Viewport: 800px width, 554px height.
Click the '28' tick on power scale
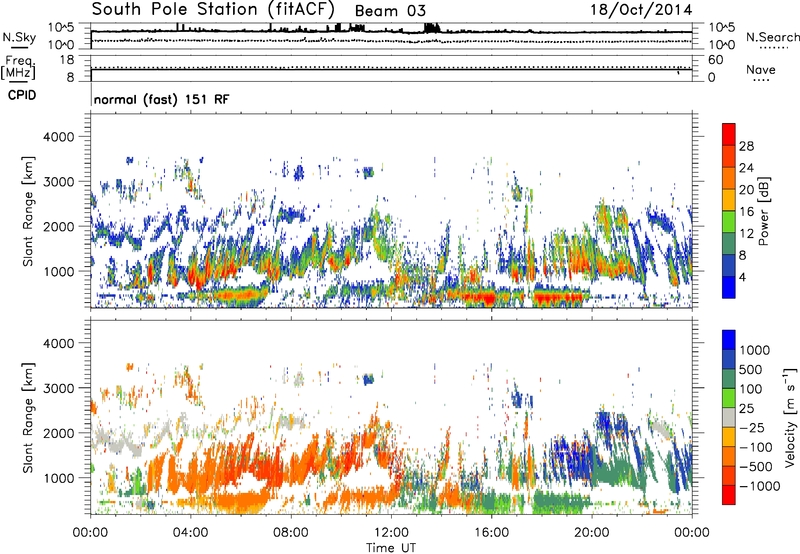click(x=746, y=146)
